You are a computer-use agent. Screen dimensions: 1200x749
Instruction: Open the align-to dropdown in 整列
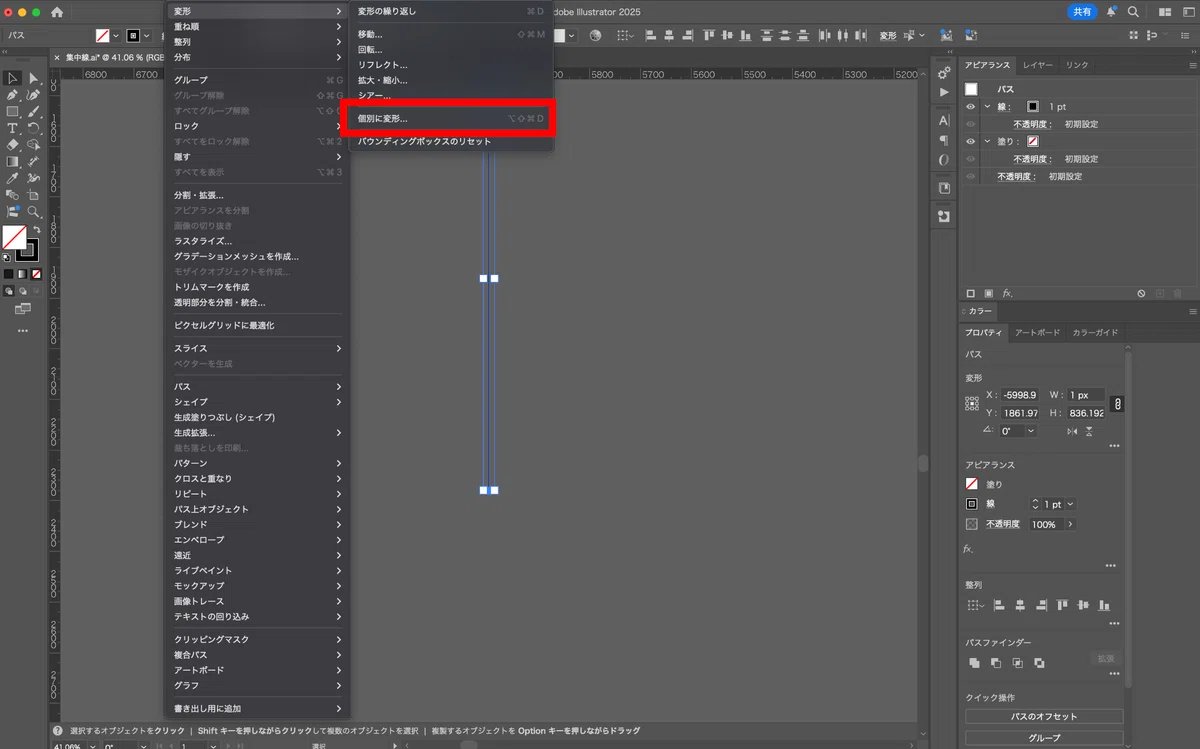point(975,605)
